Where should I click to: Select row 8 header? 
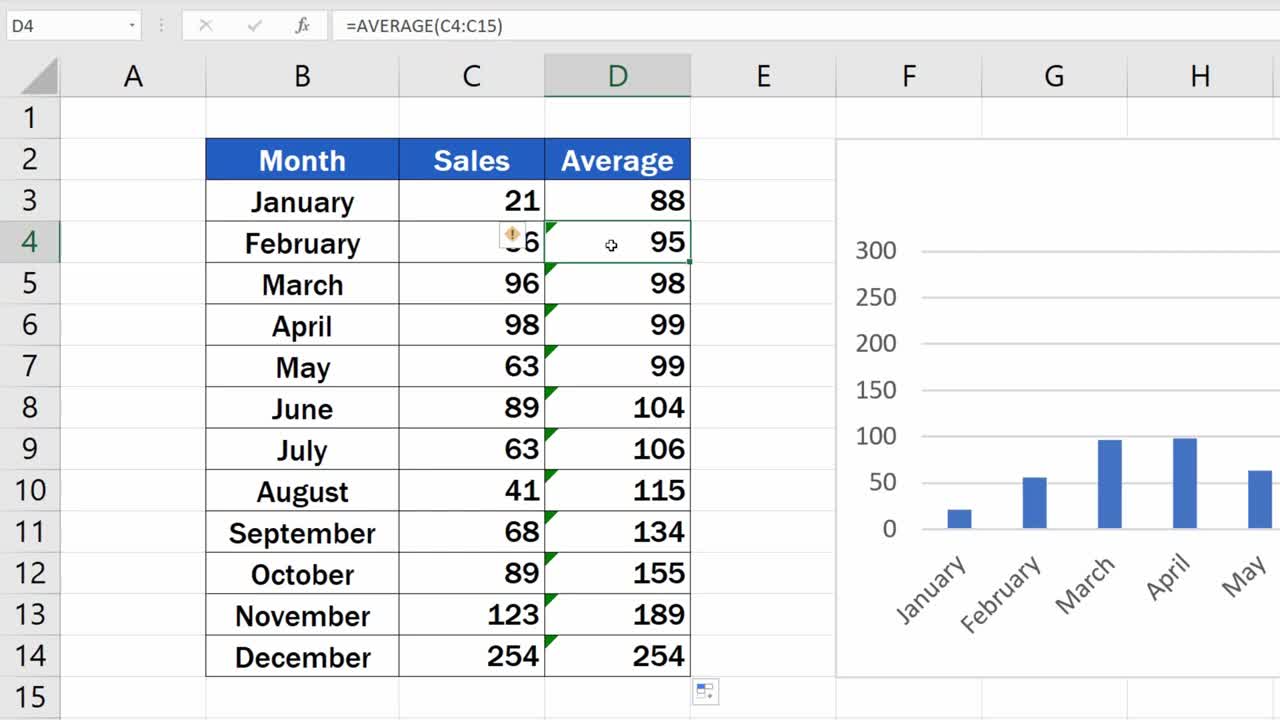(x=30, y=407)
